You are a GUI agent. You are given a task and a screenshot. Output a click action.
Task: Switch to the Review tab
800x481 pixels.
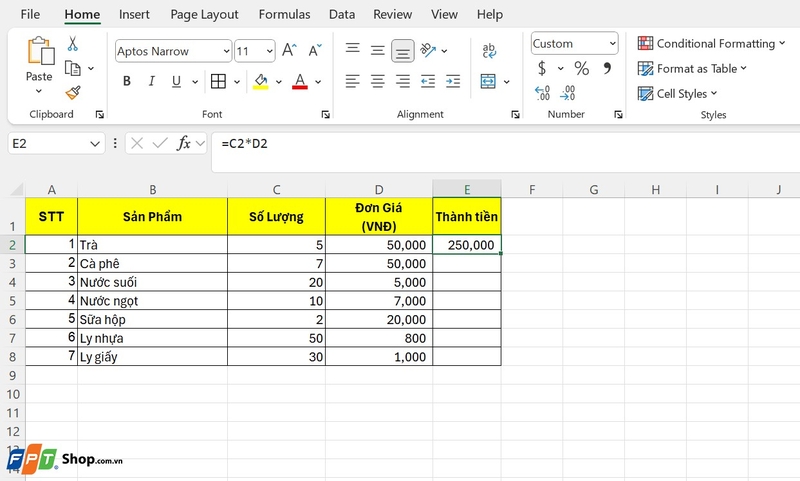[392, 14]
